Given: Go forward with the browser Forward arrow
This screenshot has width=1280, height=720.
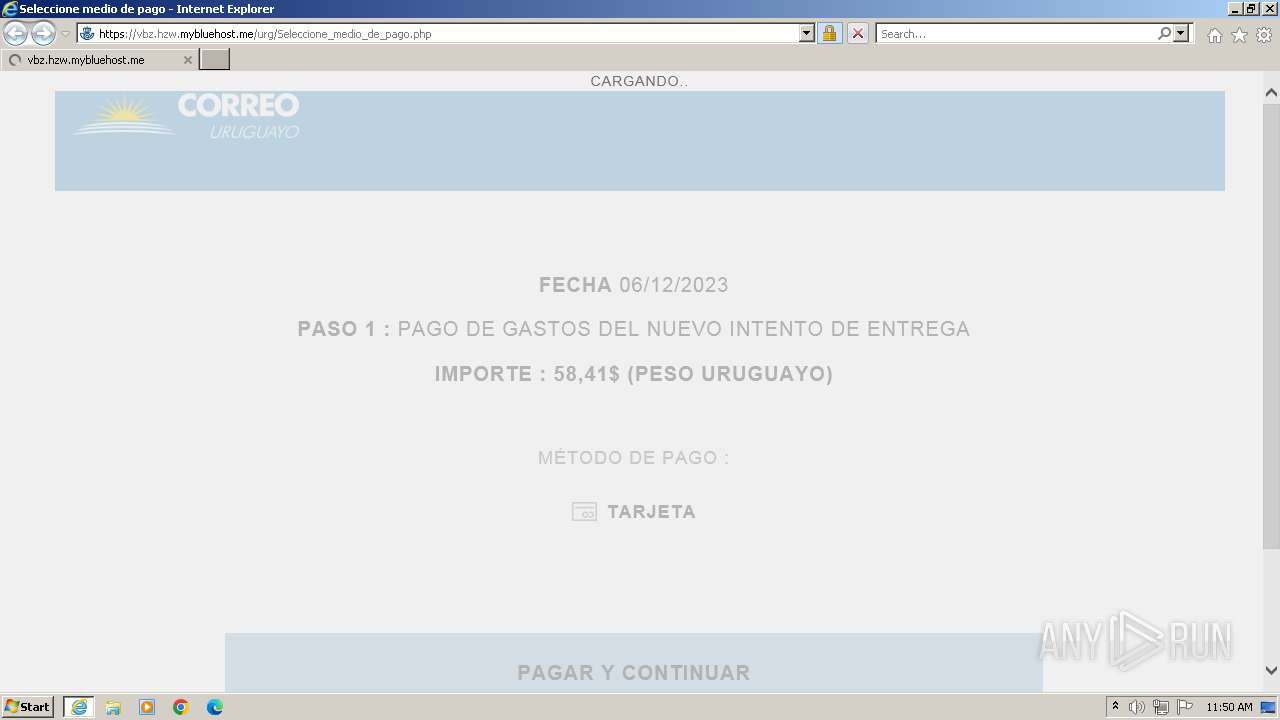Looking at the screenshot, I should 43,33.
